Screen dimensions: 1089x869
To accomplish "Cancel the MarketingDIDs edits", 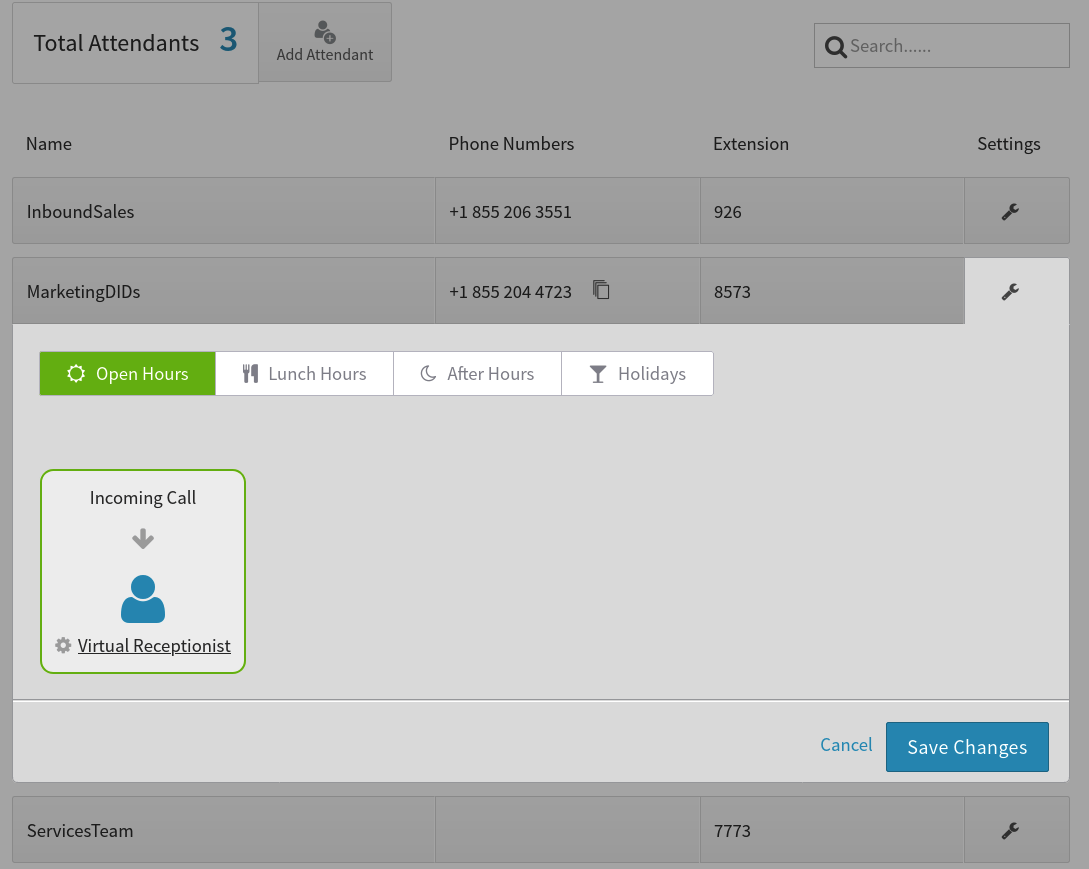I will (845, 745).
